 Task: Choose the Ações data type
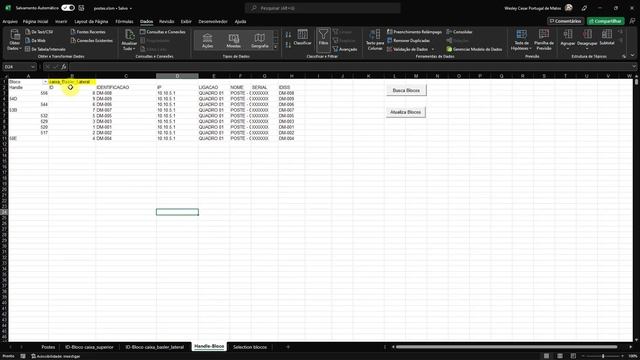(x=207, y=41)
